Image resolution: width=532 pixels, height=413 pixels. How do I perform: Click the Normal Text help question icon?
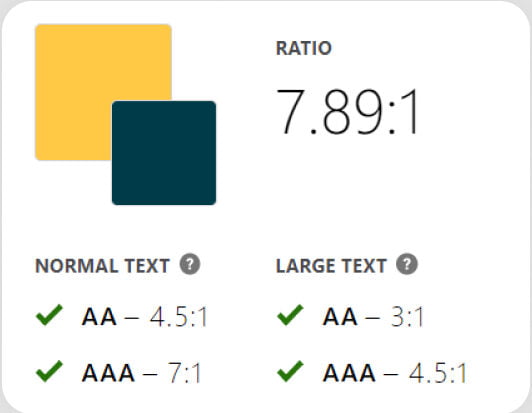pos(190,264)
